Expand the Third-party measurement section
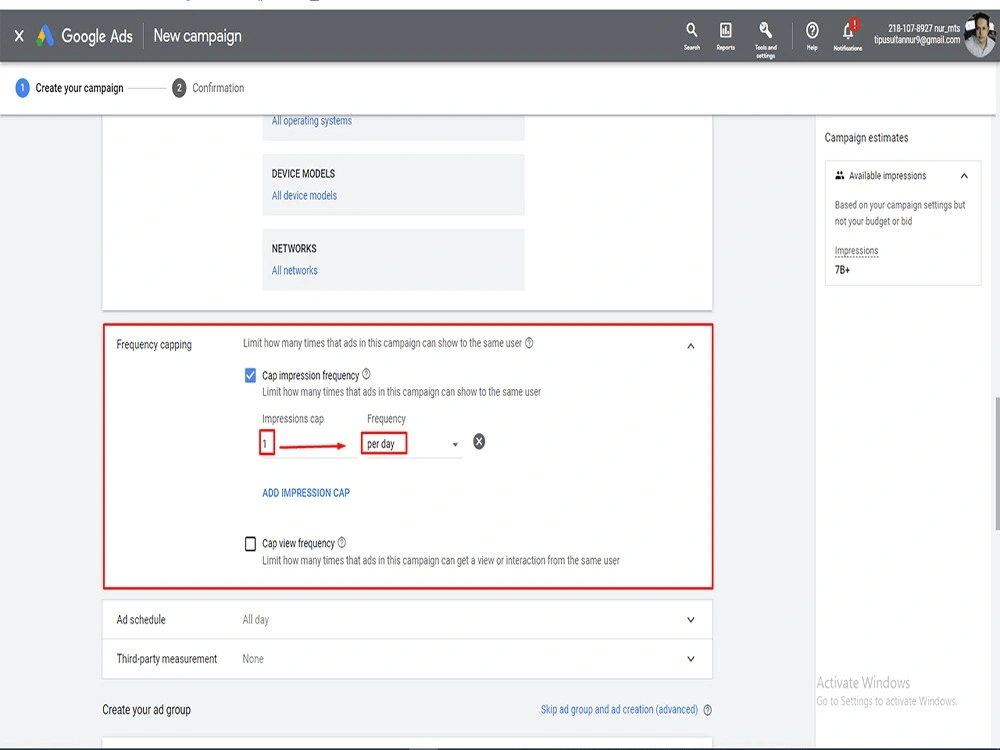Viewport: 1000px width, 750px height. (x=691, y=659)
